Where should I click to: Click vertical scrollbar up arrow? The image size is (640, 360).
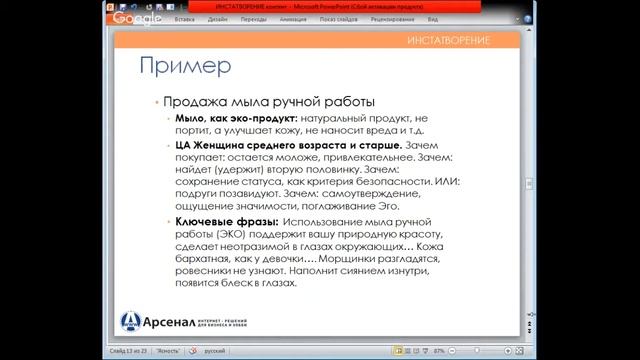pyautogui.click(x=529, y=30)
